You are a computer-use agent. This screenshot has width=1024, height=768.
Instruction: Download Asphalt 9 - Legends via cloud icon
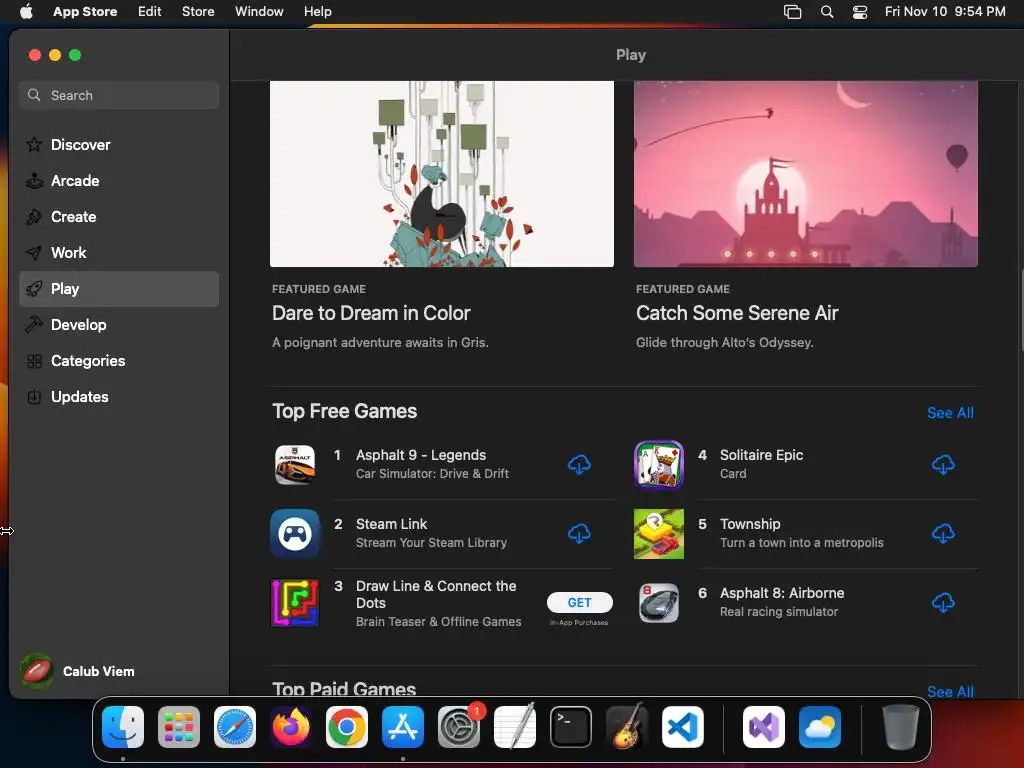pos(579,464)
